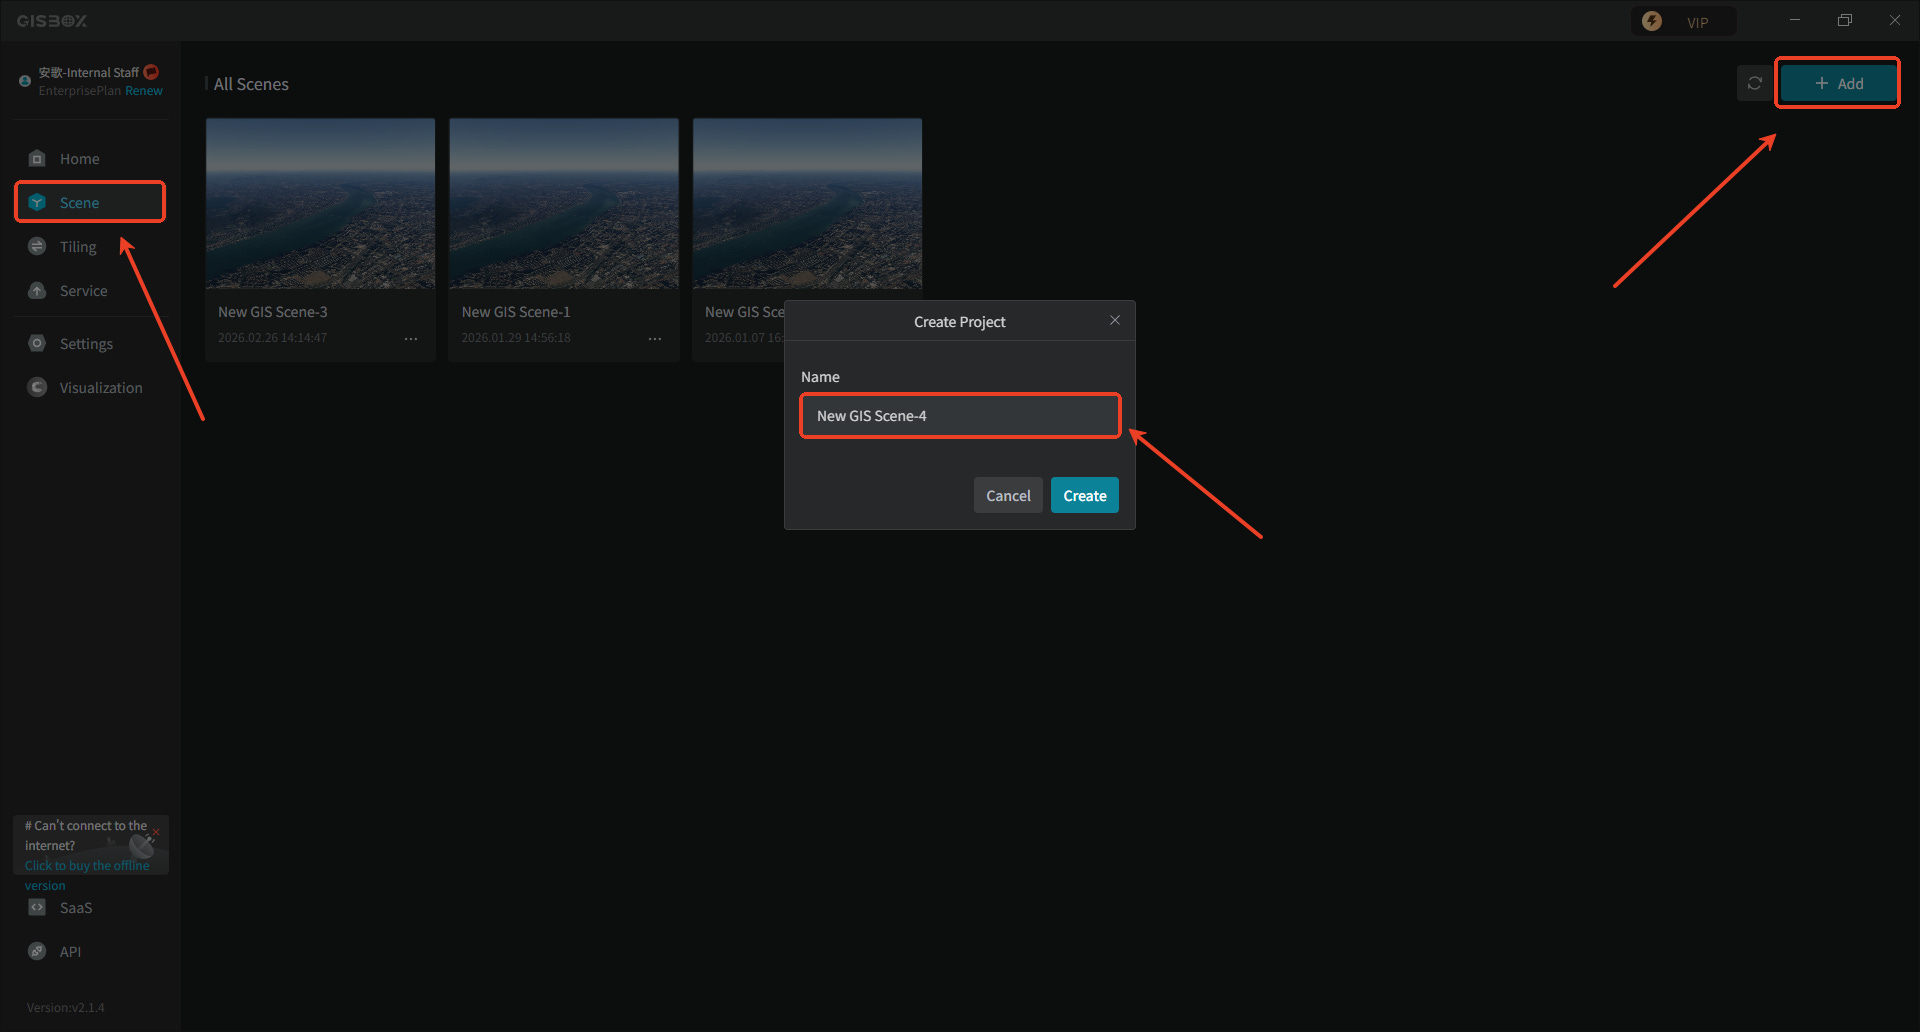
Task: Click the Create Project dialog title
Action: (x=960, y=322)
